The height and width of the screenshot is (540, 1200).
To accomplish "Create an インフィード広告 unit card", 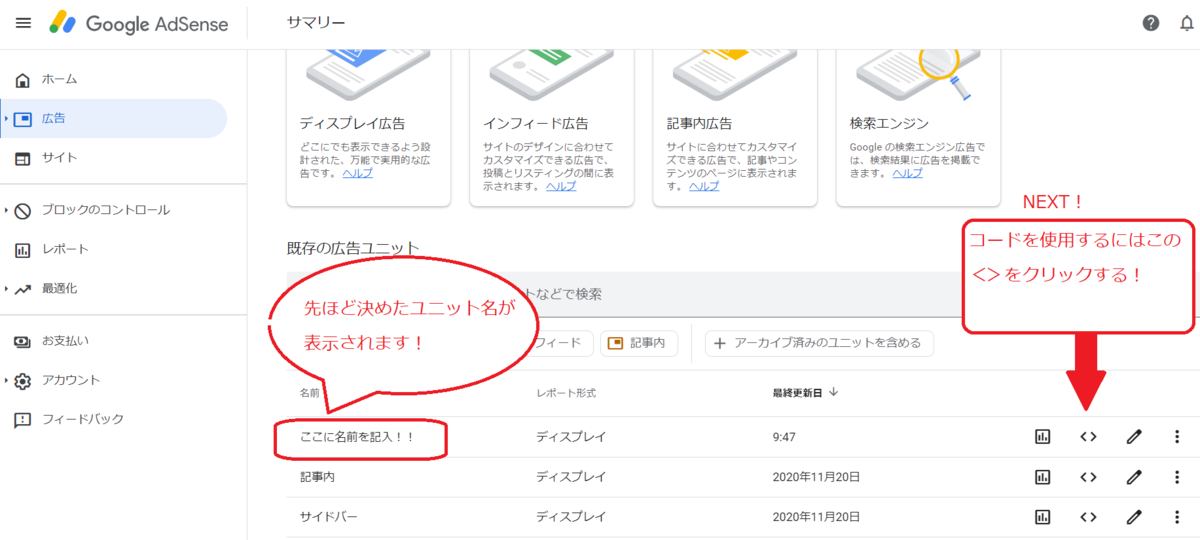I will point(552,128).
